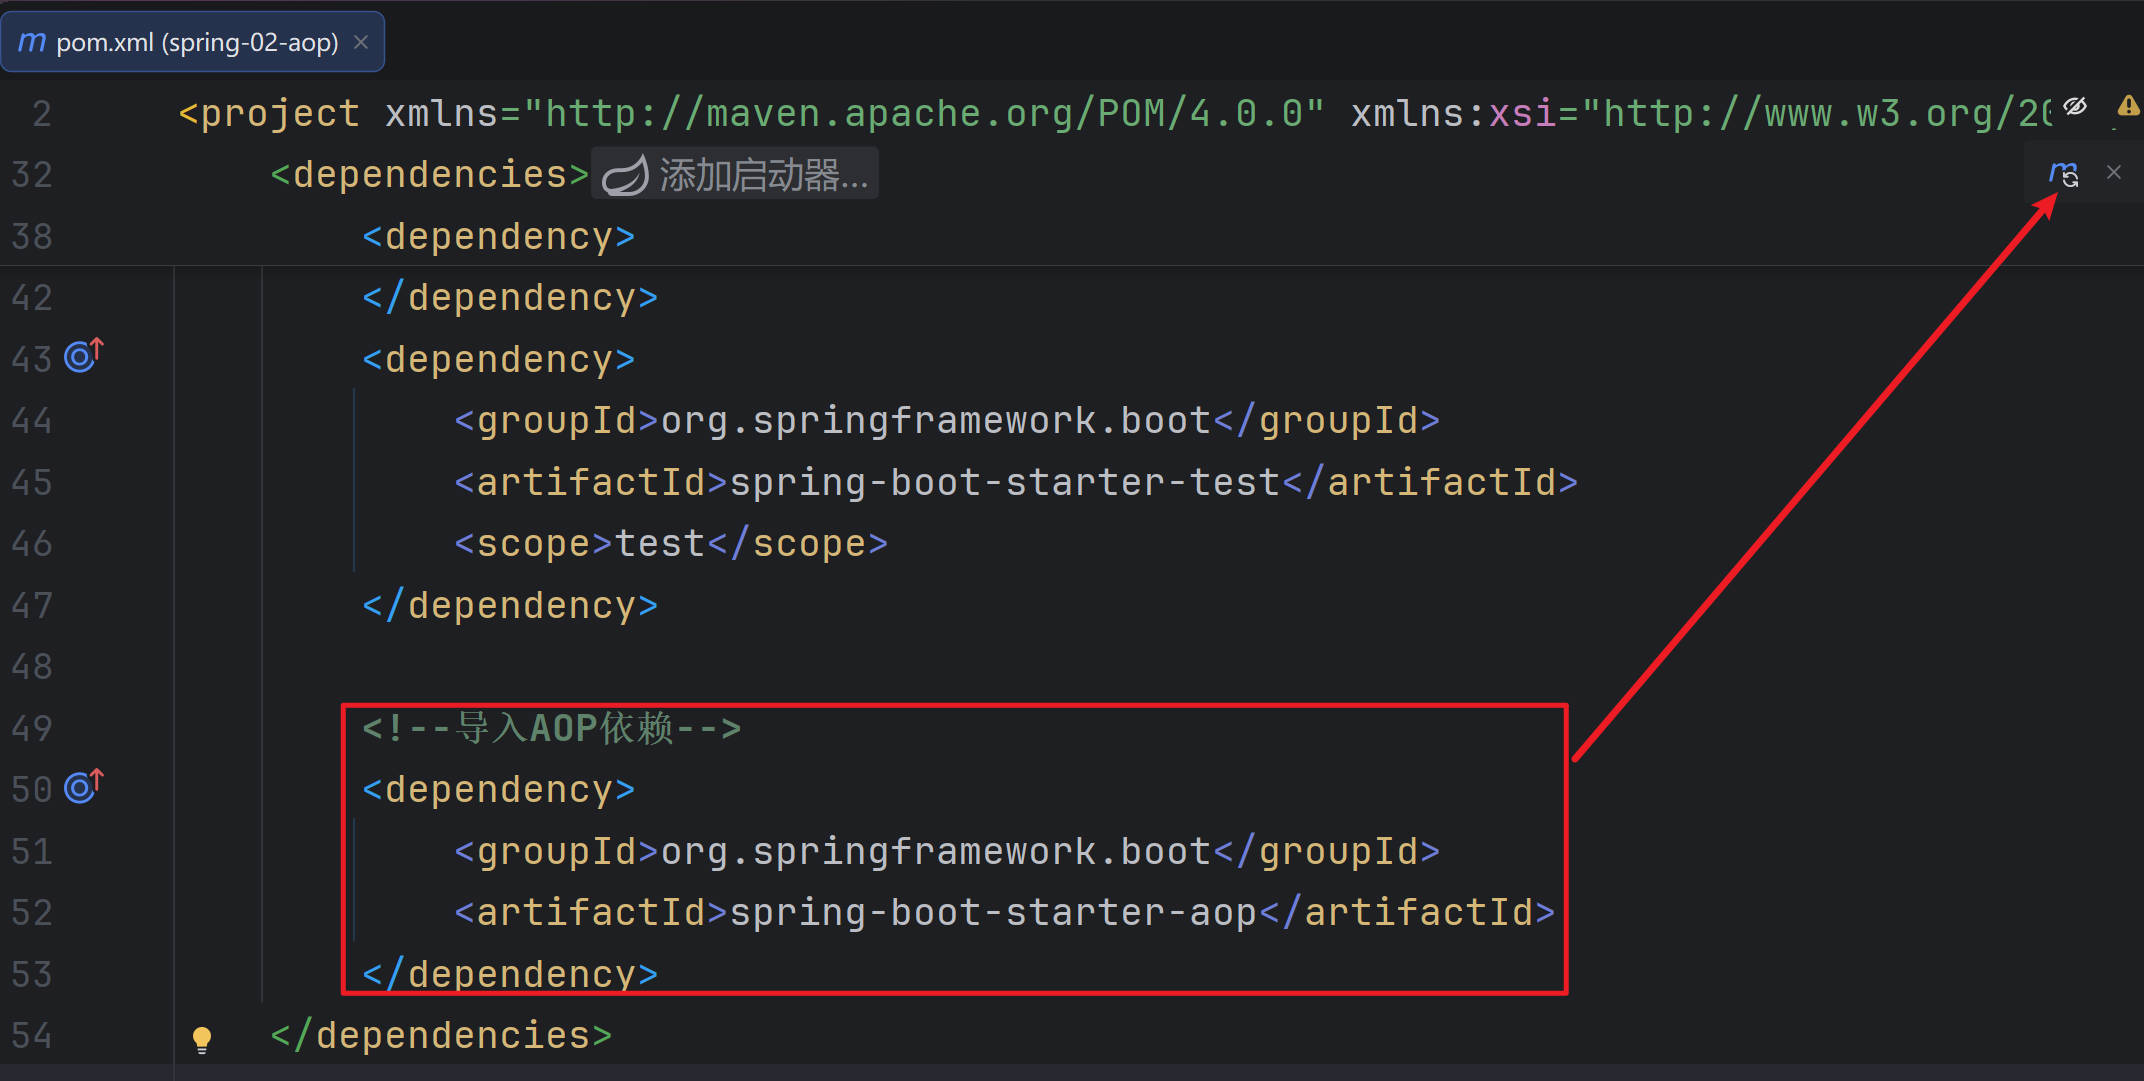Click the closing dependencies tag on line 54
Image resolution: width=2144 pixels, height=1081 pixels.
pos(441,1036)
